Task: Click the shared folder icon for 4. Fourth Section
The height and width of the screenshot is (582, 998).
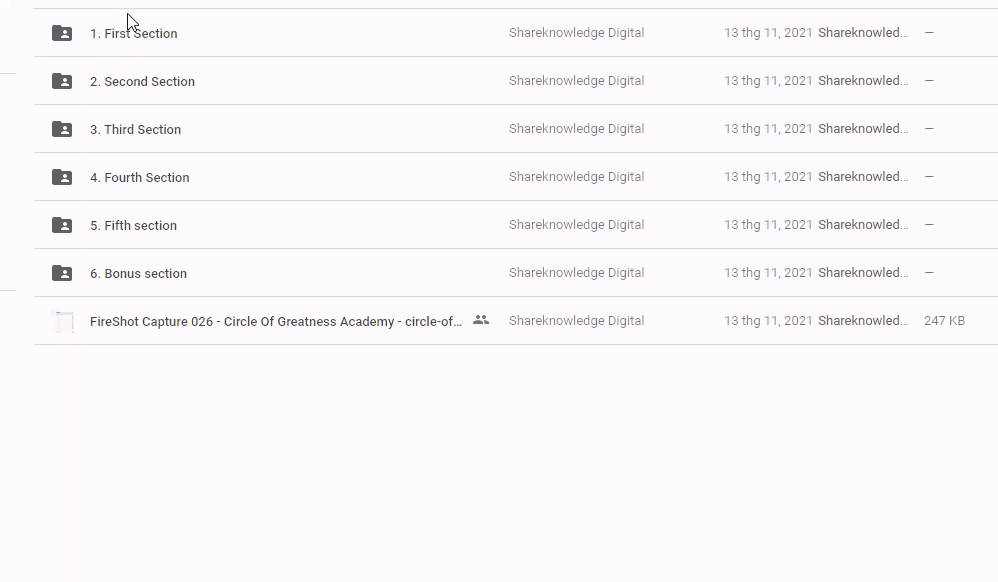Action: click(62, 177)
